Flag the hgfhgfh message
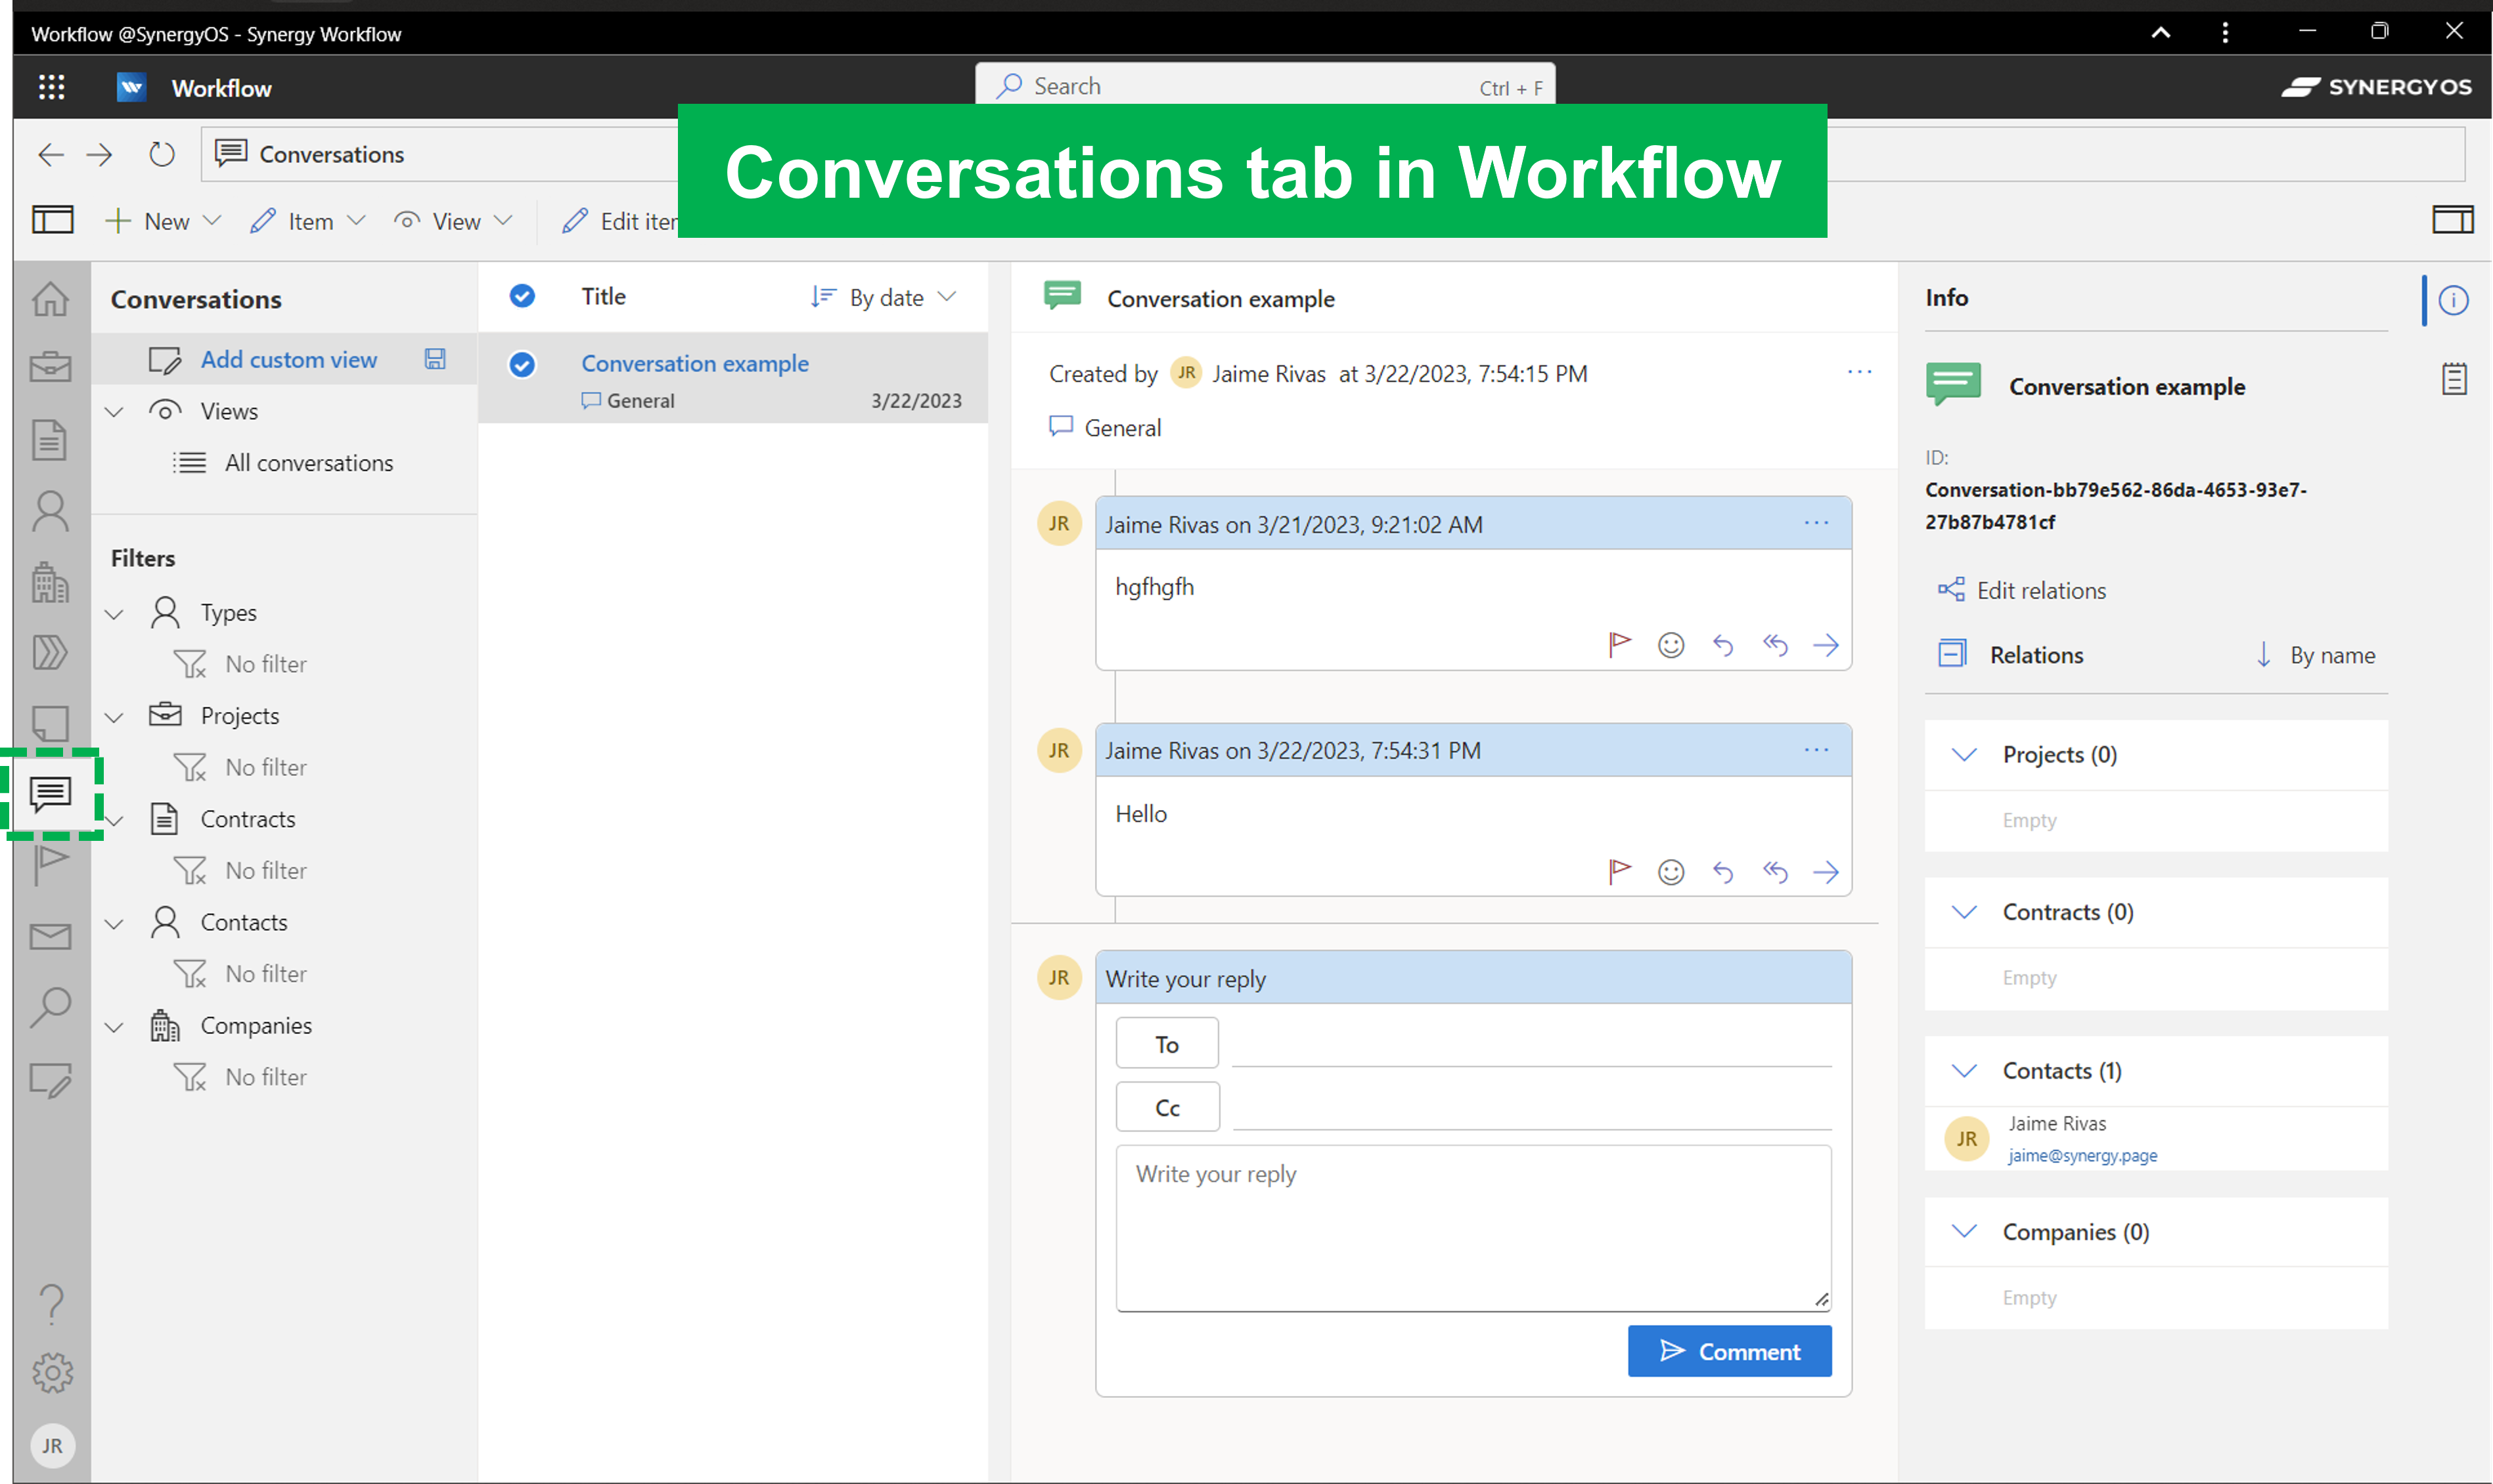This screenshot has height=1484, width=2493. point(1620,645)
